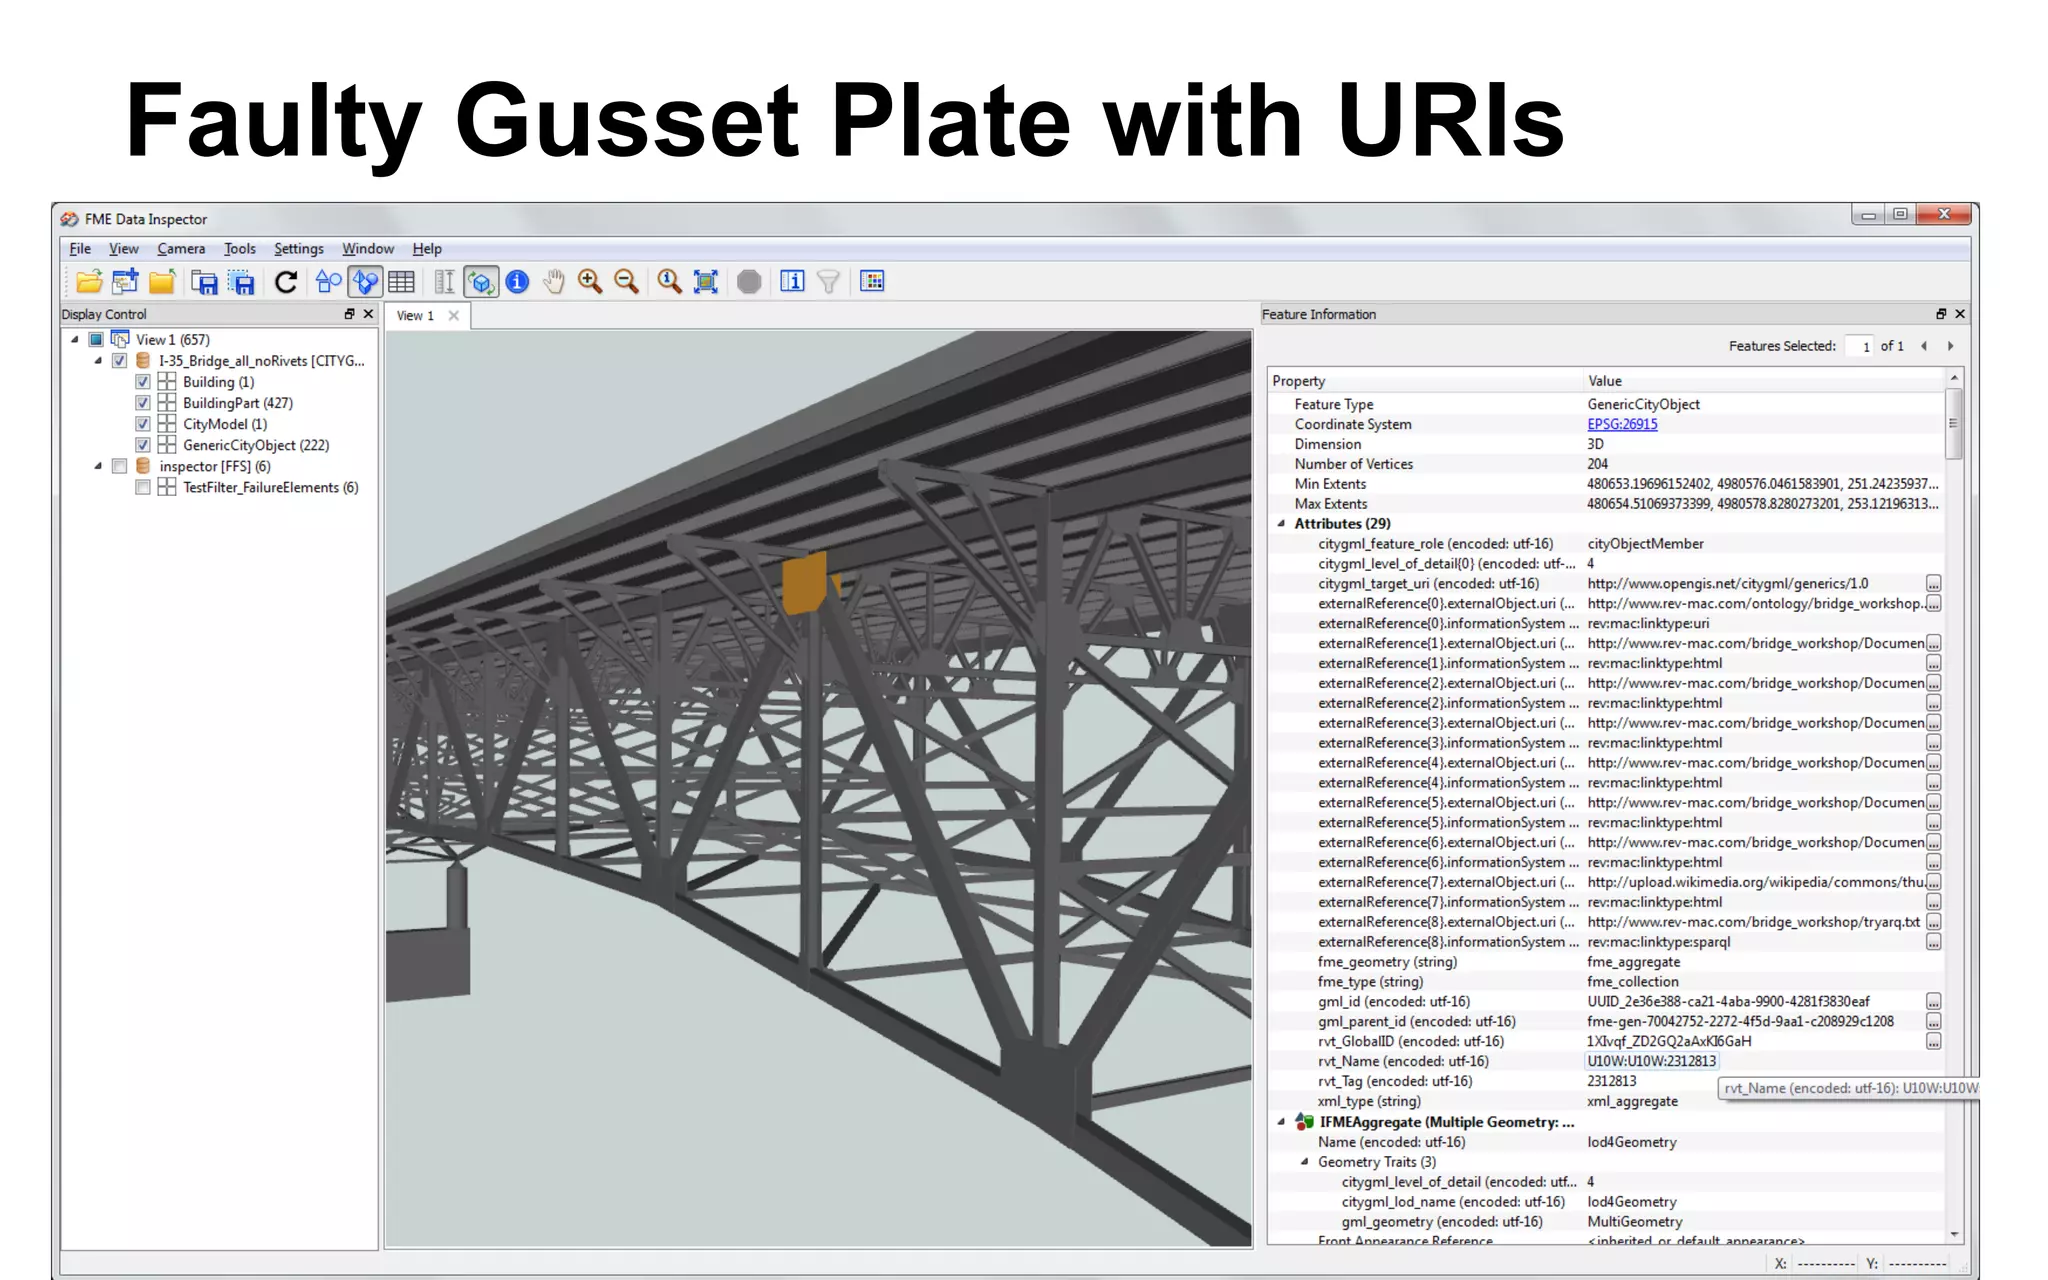This screenshot has width=2048, height=1280.
Task: Uncheck the GenericCityObject (222) checkbox
Action: 143,445
